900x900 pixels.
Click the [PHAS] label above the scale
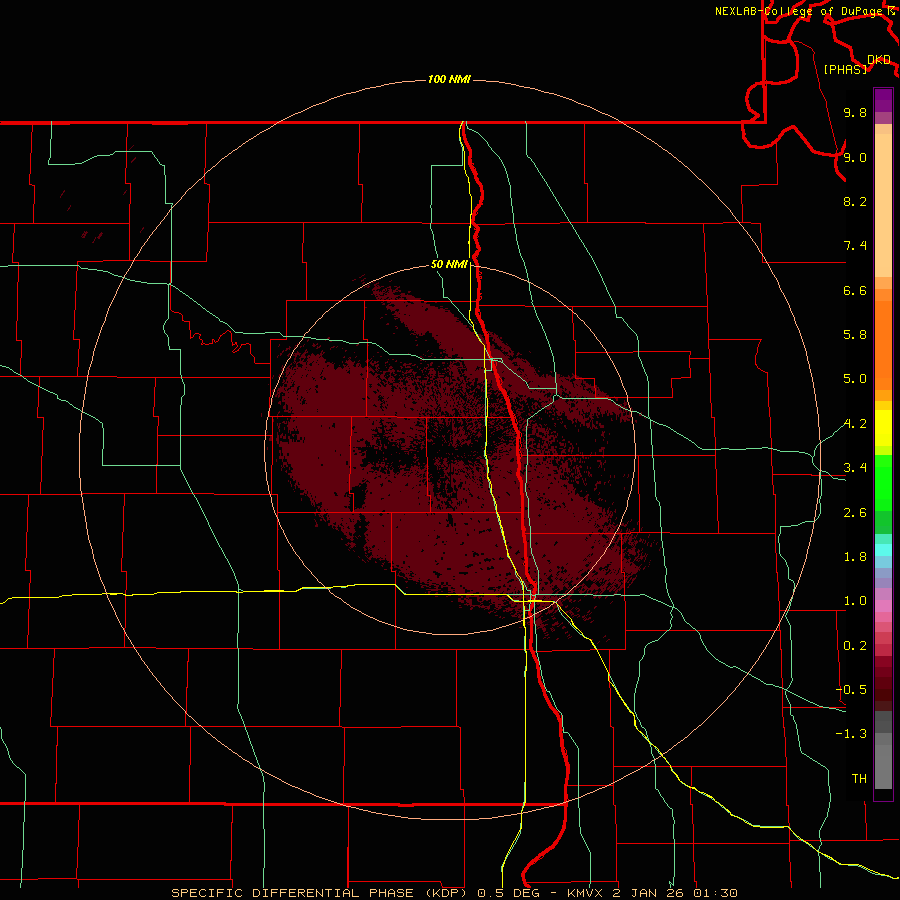(845, 69)
